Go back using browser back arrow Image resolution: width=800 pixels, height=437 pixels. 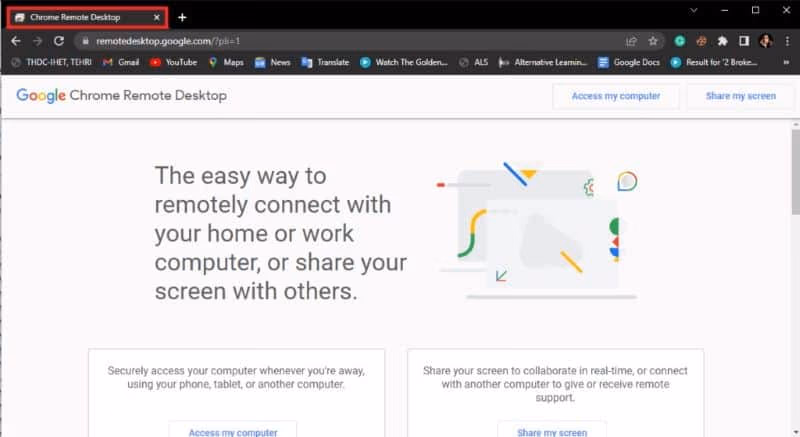point(16,41)
